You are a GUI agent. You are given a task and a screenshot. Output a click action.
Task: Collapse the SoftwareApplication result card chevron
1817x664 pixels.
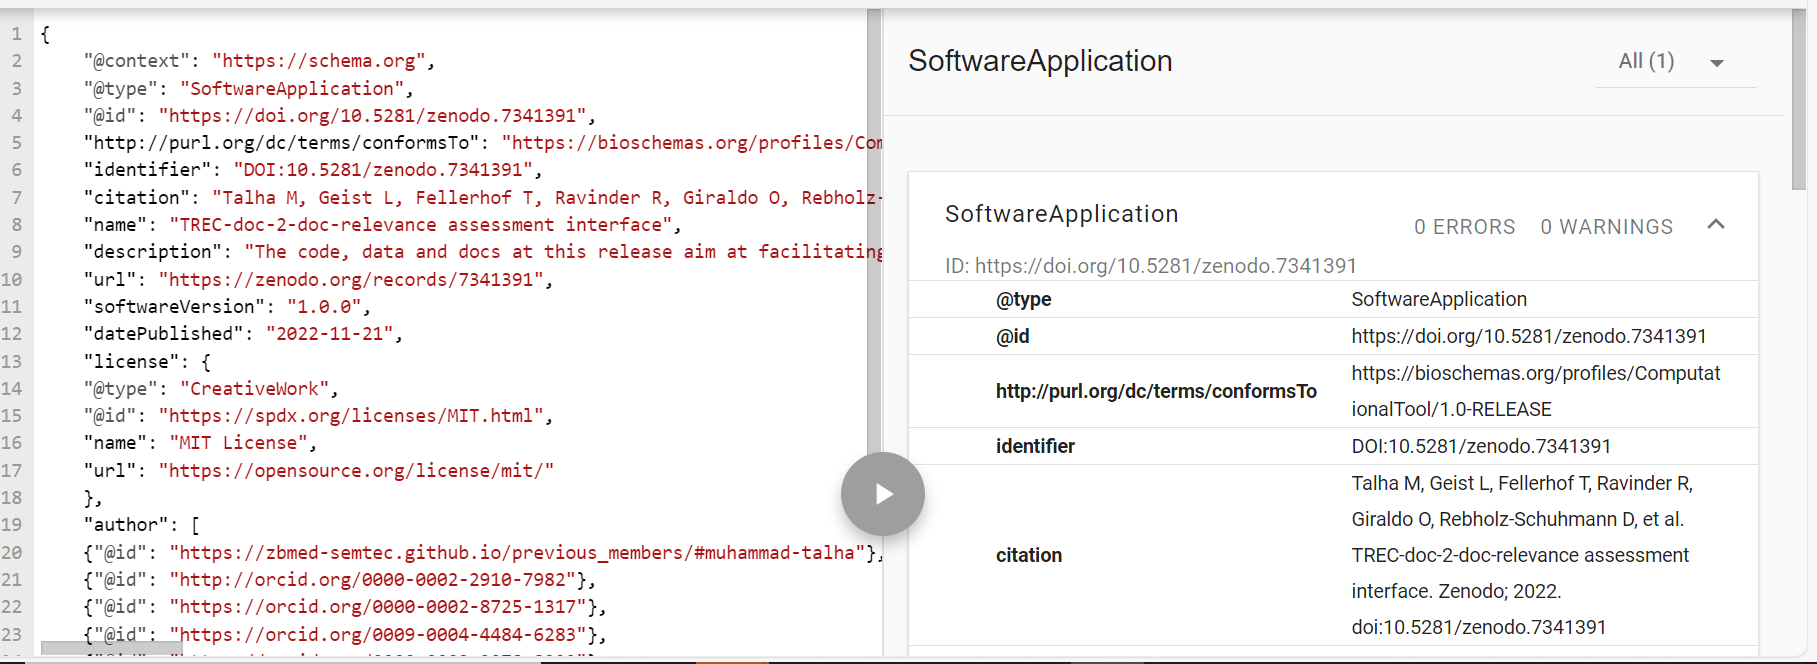(1715, 225)
